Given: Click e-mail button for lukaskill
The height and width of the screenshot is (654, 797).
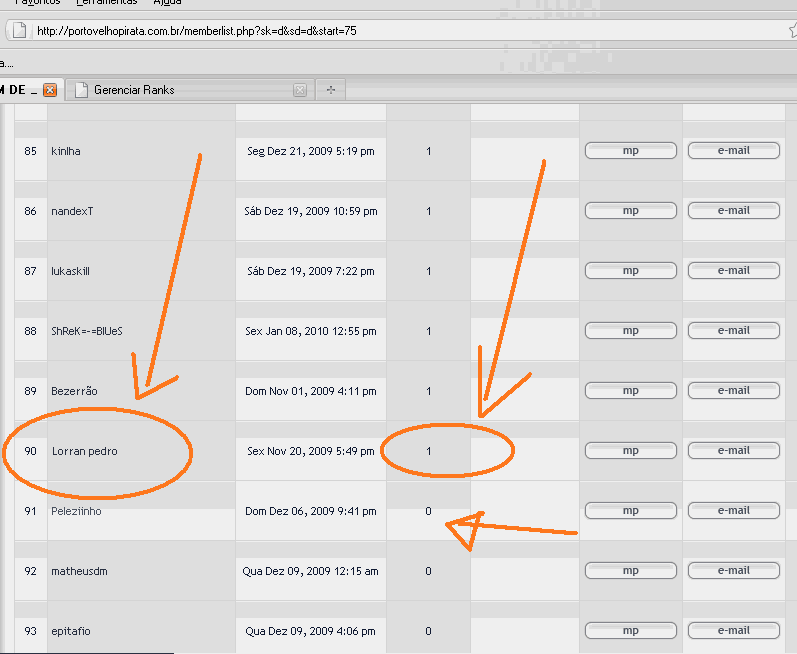Looking at the screenshot, I should tap(733, 271).
